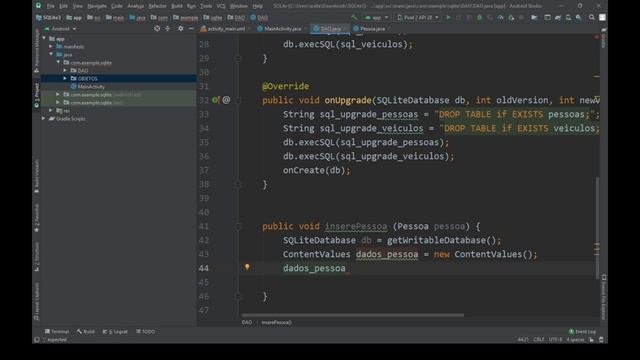Click the yellow warning stripe marker on right gutter
The height and width of the screenshot is (360, 640).
coord(597,76)
